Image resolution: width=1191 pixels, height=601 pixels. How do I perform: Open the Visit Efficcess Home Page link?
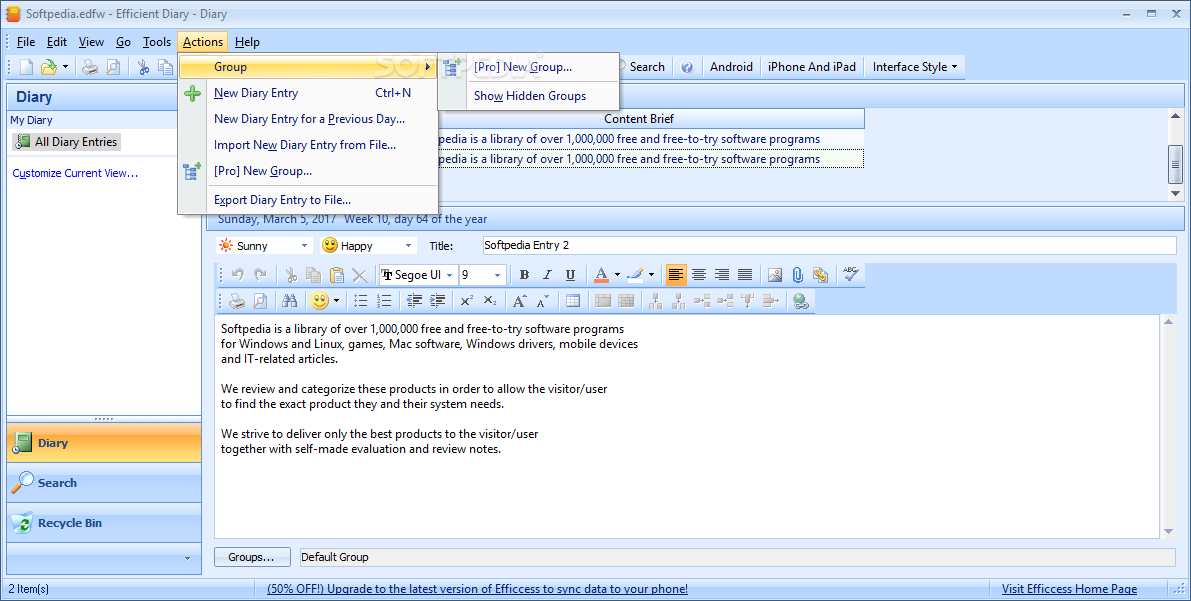pos(1069,589)
